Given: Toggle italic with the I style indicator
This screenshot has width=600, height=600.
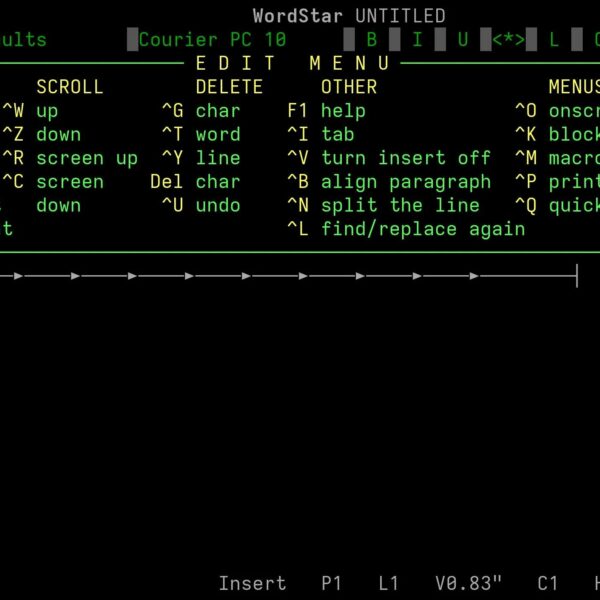Looking at the screenshot, I should pos(417,39).
